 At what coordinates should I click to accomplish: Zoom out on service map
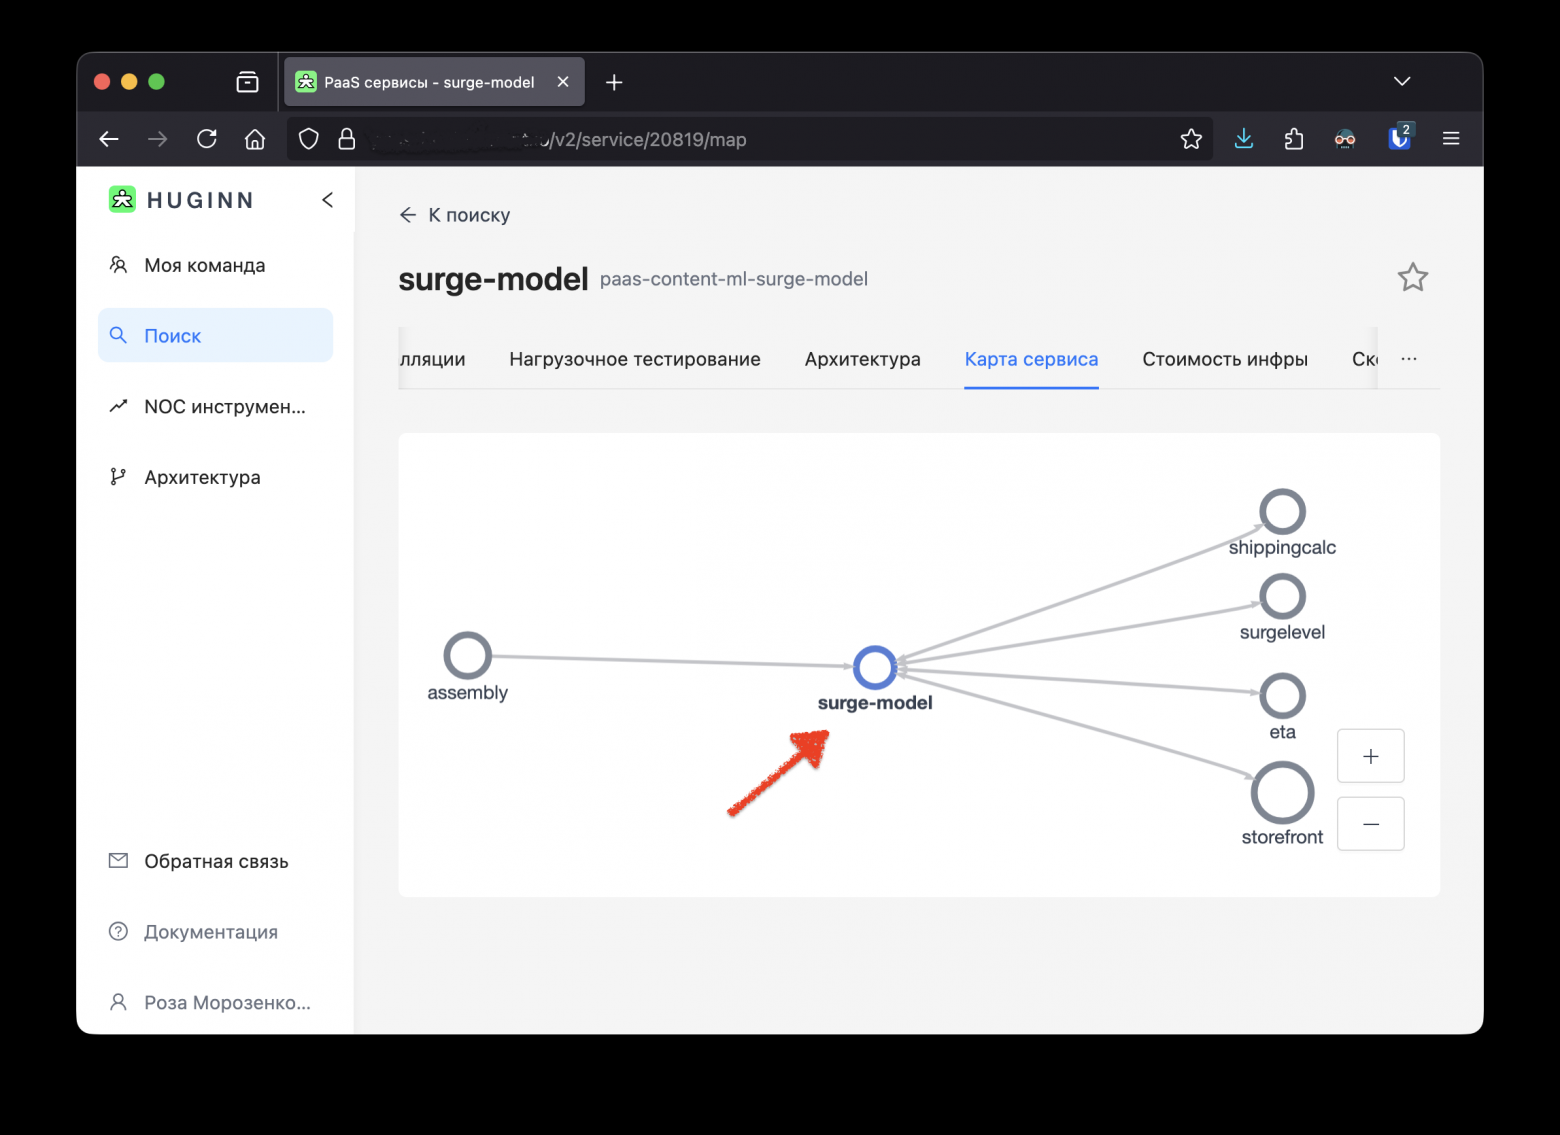[1370, 824]
